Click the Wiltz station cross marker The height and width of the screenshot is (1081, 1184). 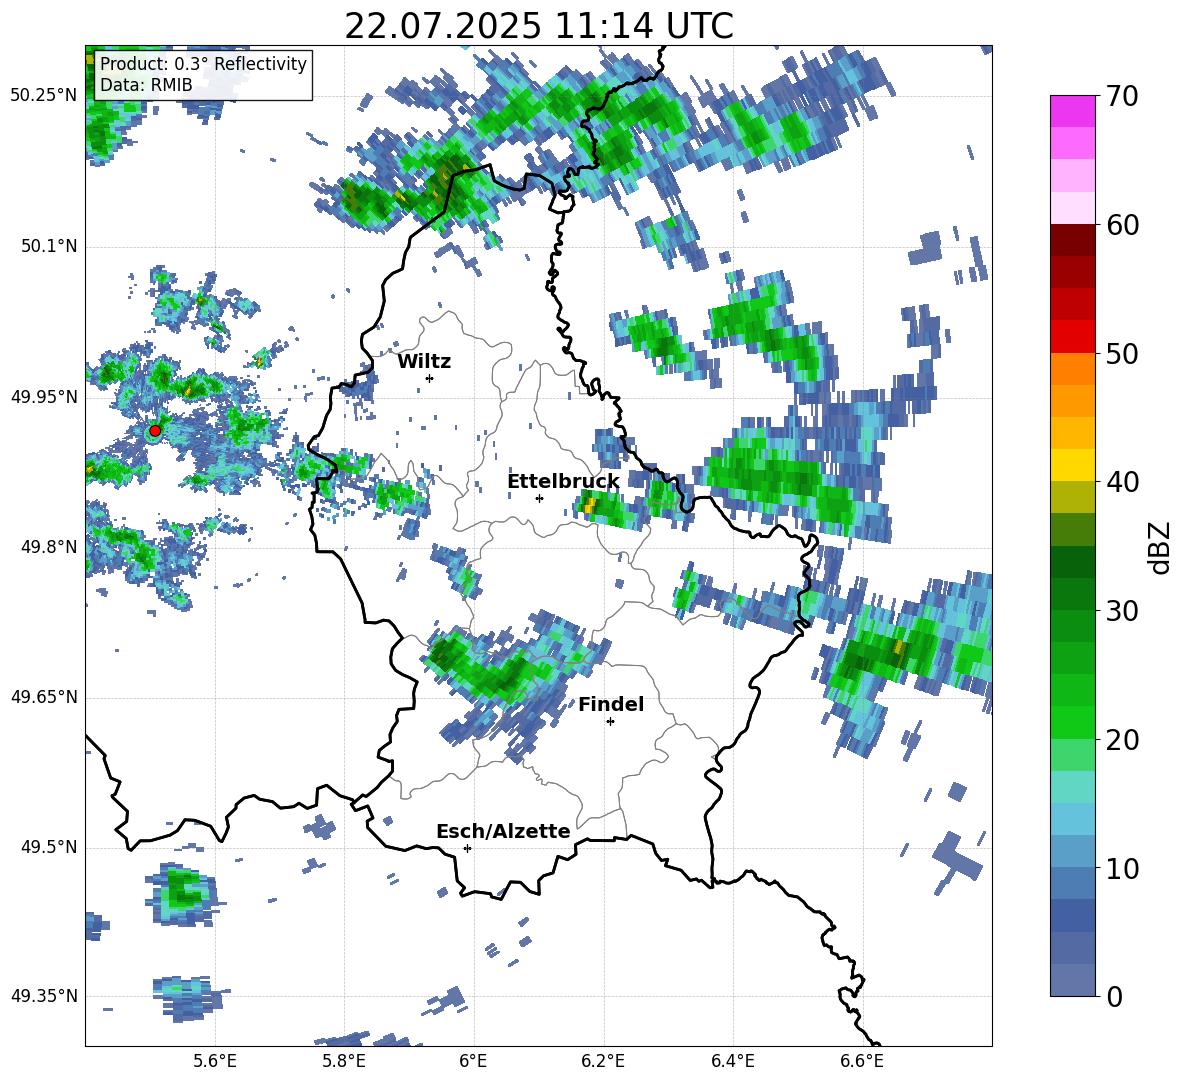coord(430,378)
